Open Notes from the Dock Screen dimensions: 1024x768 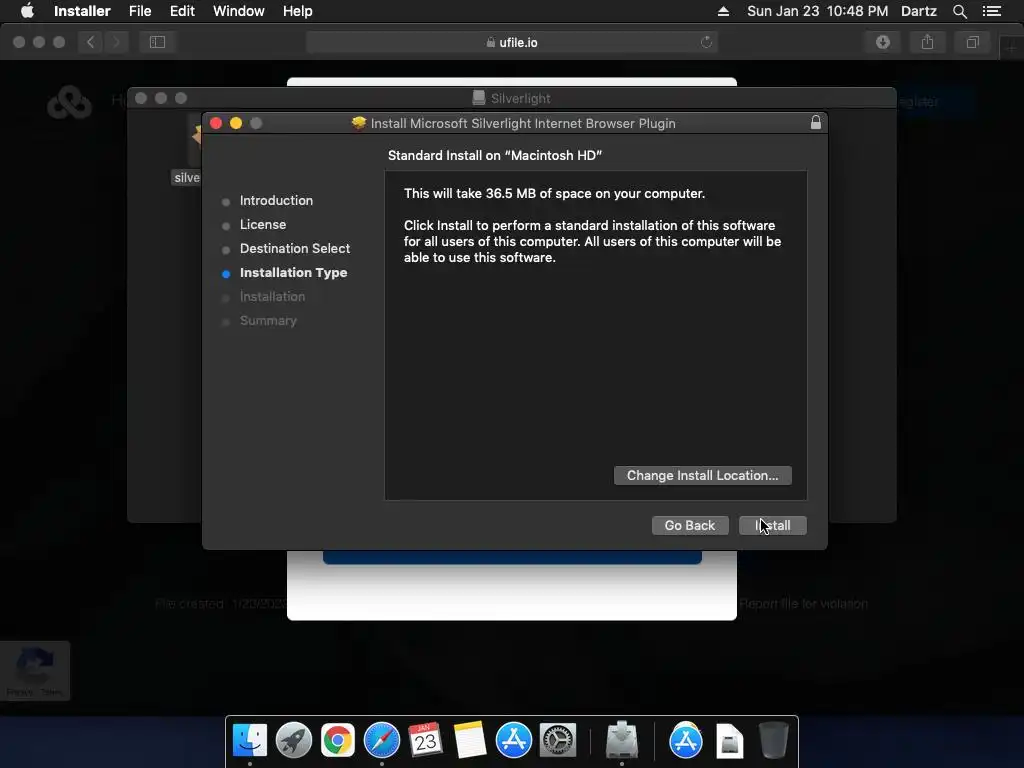pyautogui.click(x=470, y=741)
